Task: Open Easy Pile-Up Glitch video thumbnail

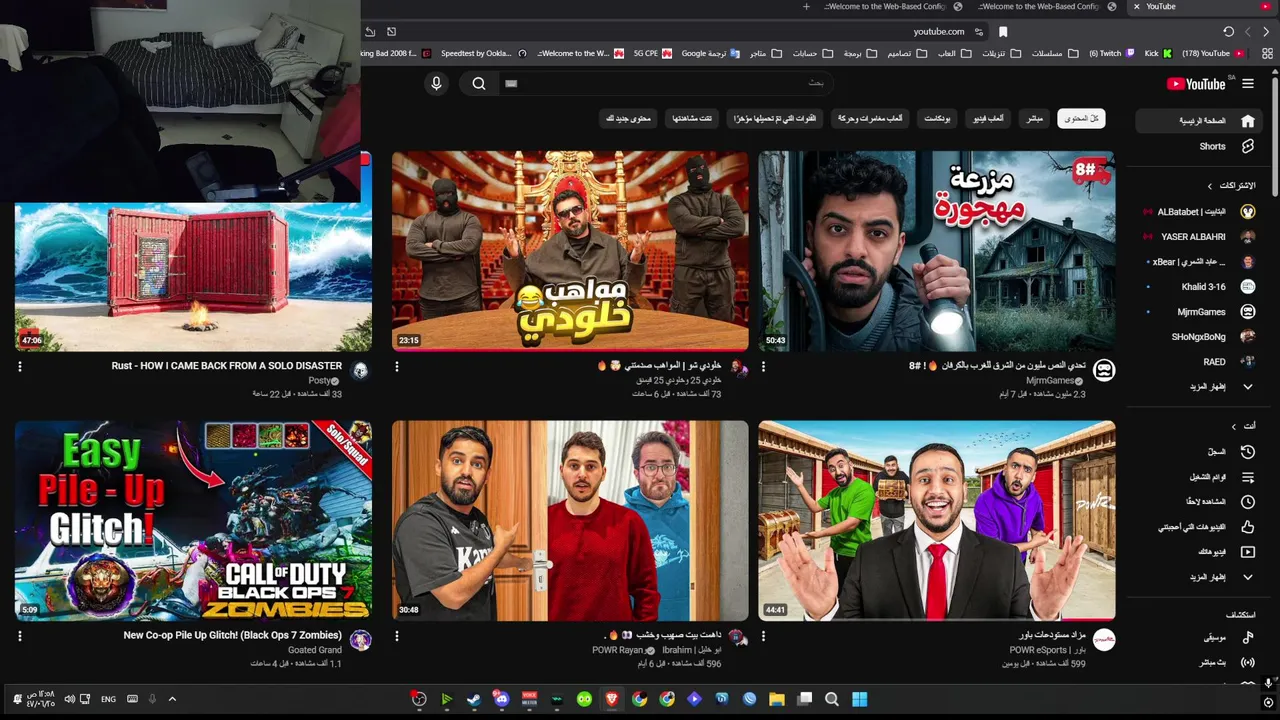Action: (193, 520)
